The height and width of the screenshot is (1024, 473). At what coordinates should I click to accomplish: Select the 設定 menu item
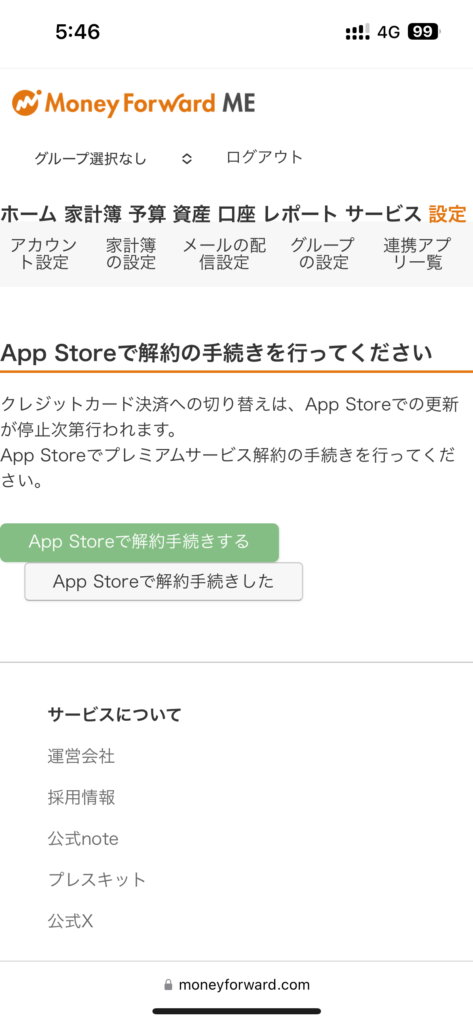[x=448, y=214]
